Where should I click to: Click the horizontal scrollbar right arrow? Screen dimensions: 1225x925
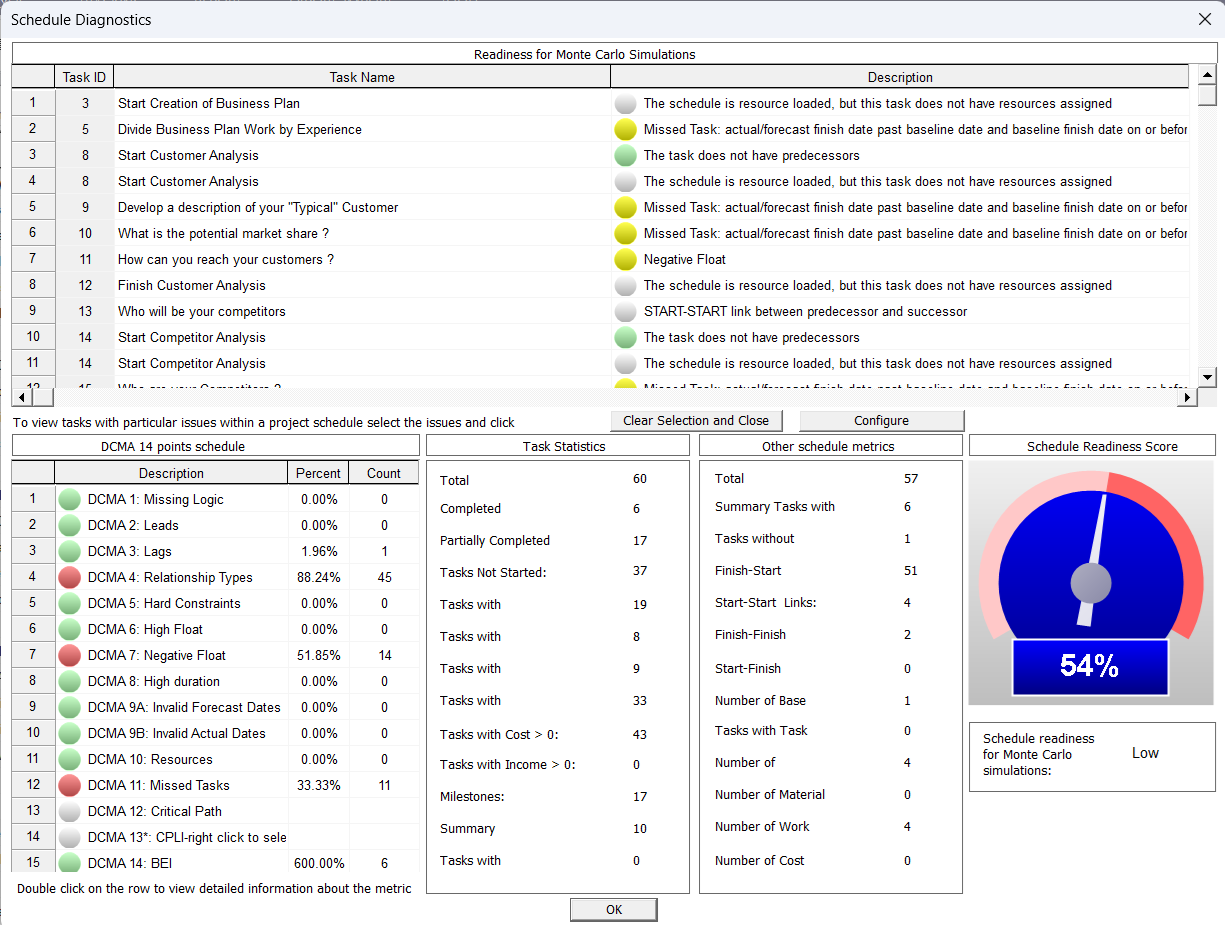coord(1188,397)
